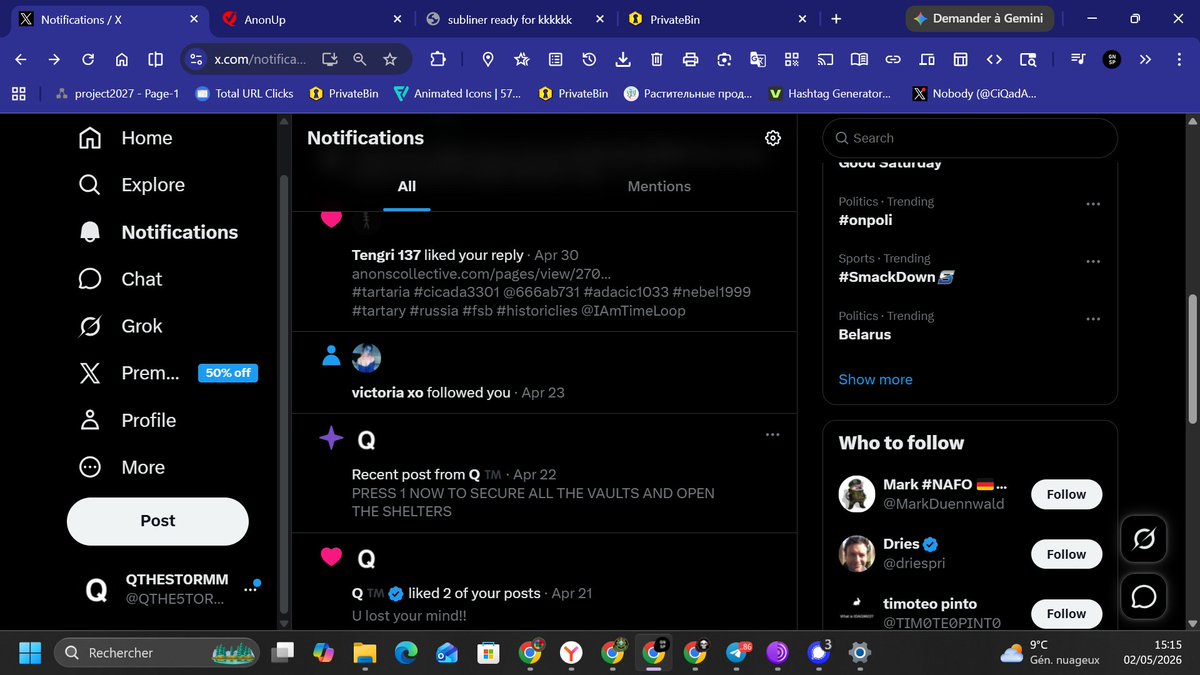Click the X search field

pyautogui.click(x=969, y=138)
